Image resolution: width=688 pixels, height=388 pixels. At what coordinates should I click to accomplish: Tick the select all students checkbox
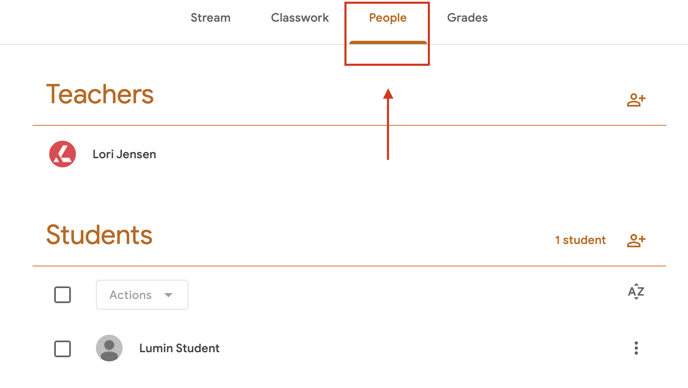click(62, 295)
